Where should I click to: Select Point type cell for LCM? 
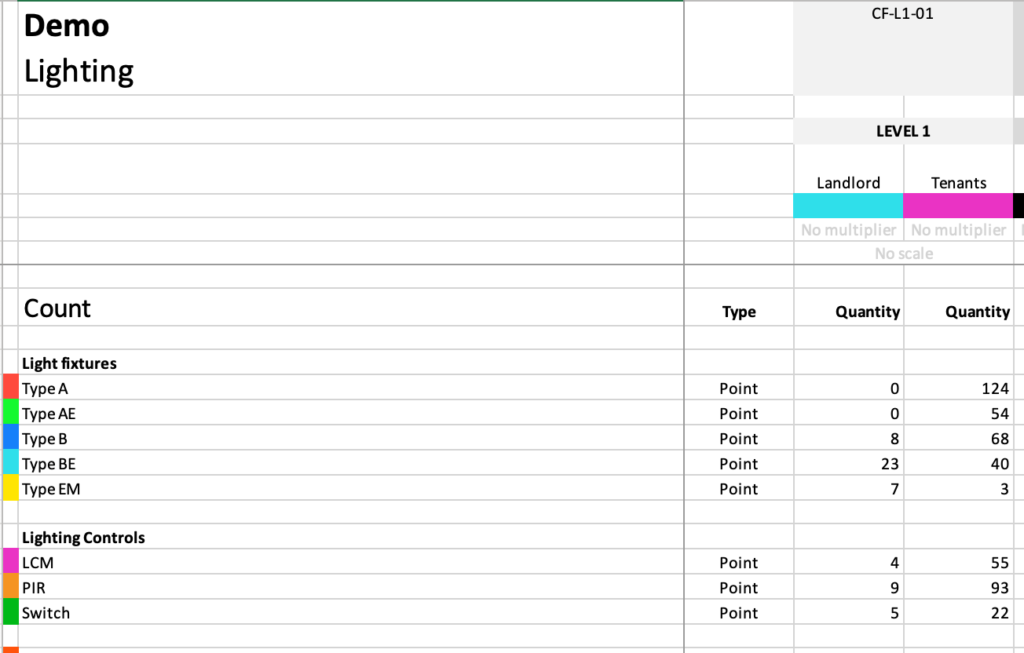[x=739, y=563]
